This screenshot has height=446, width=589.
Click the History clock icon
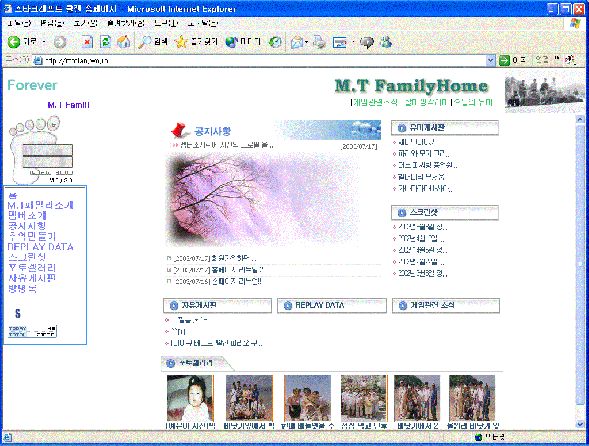point(275,42)
